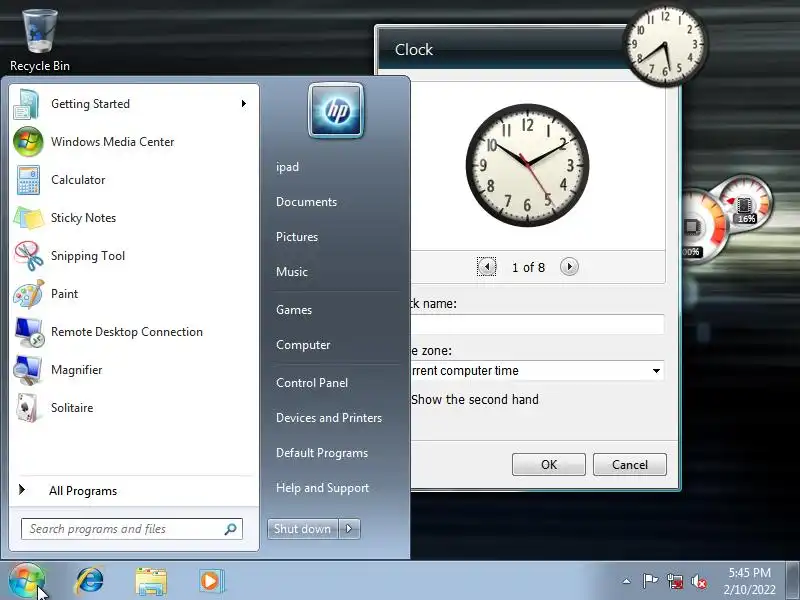Confirm Clock settings with OK
Image resolution: width=800 pixels, height=600 pixels.
[x=549, y=465]
